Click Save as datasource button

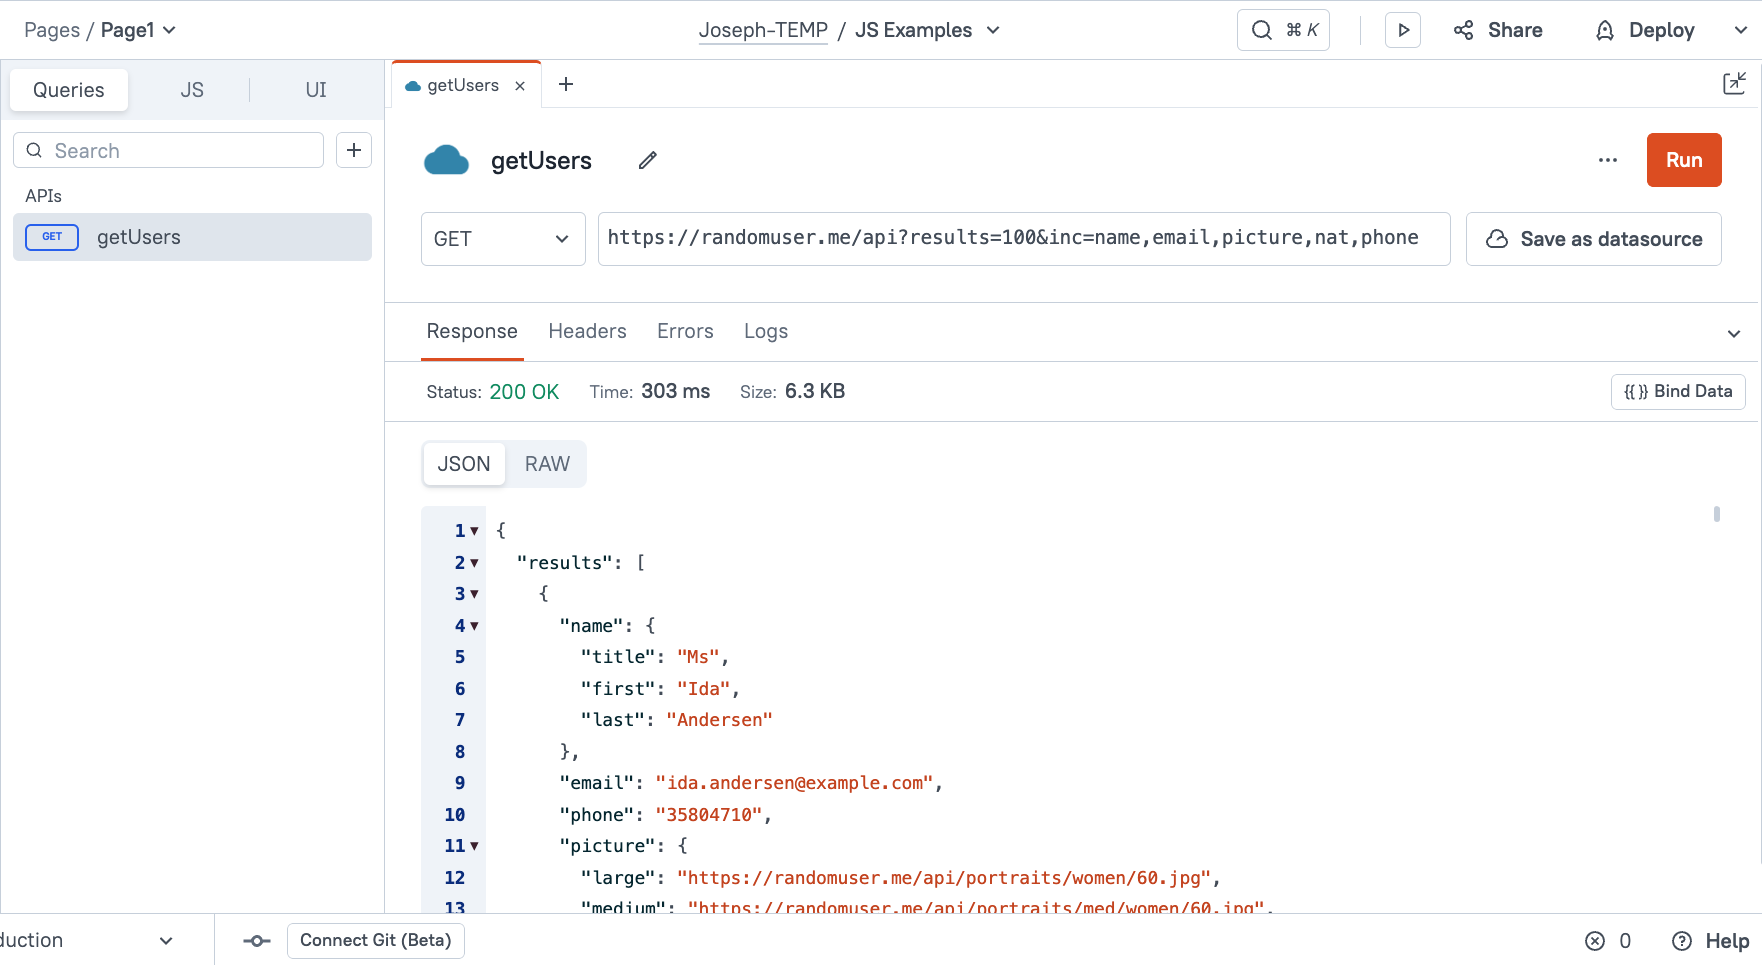pos(1593,239)
